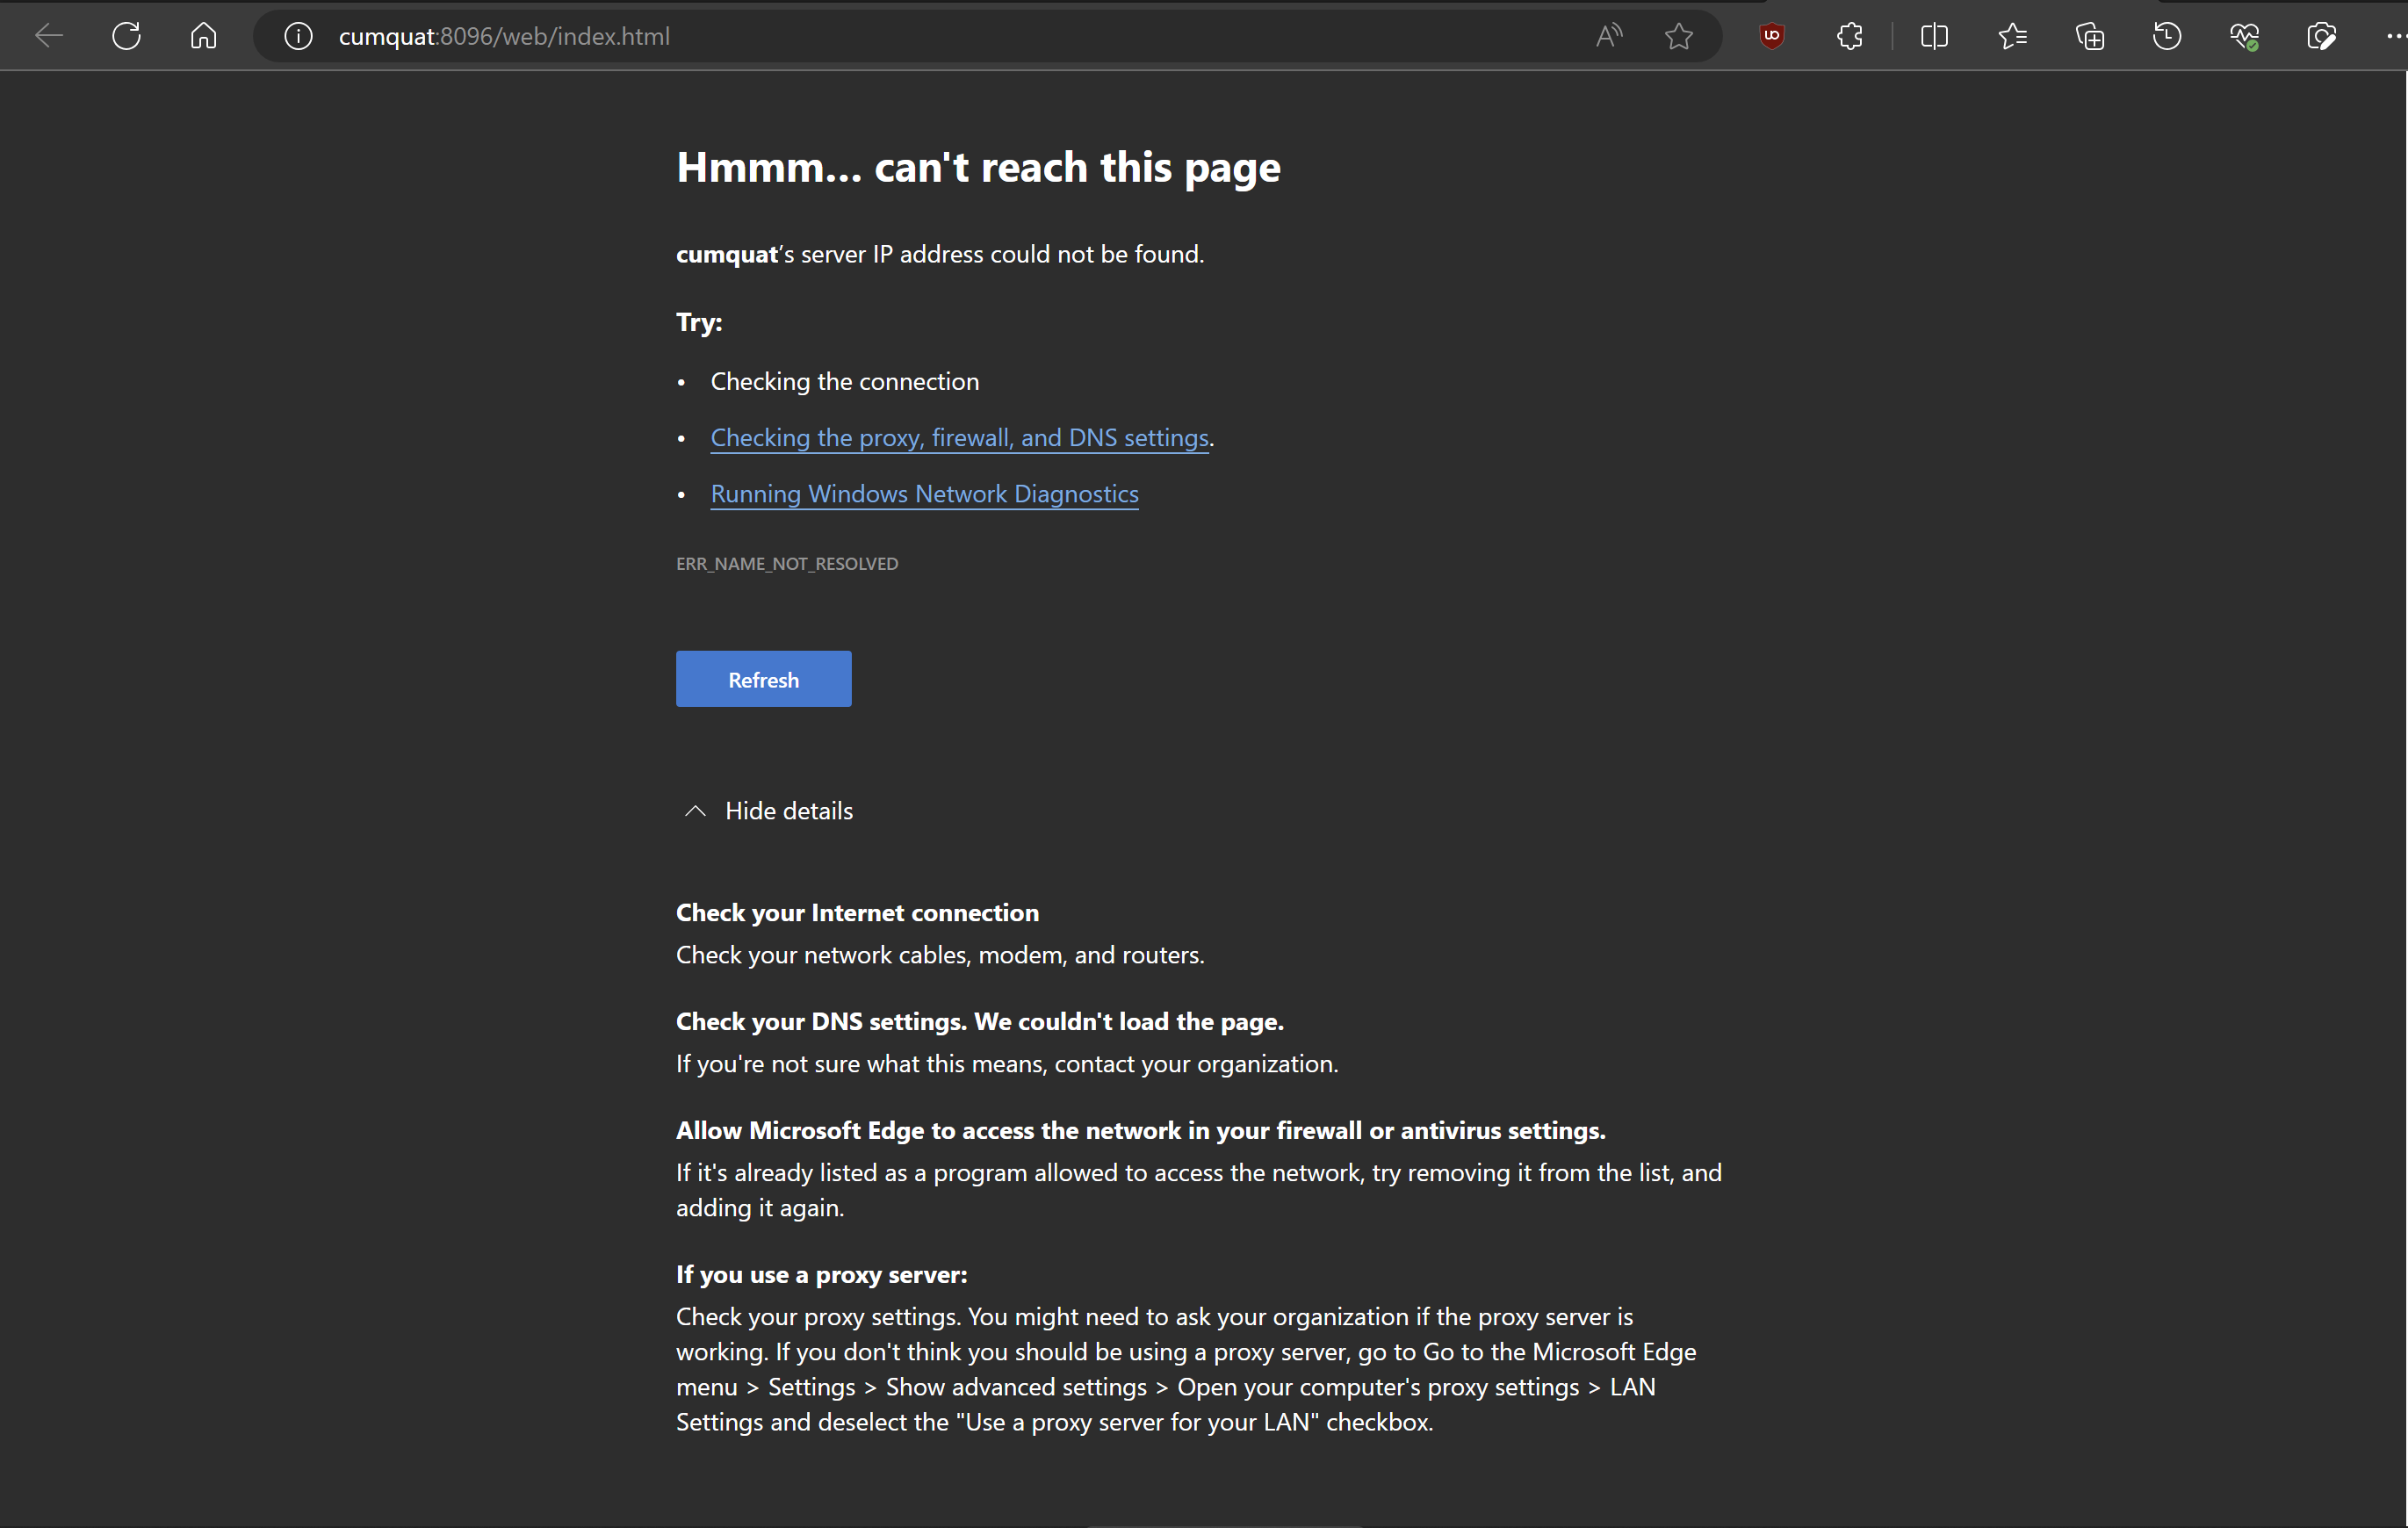The width and height of the screenshot is (2408, 1528).
Task: Collapse the Hide details section
Action: tap(768, 811)
